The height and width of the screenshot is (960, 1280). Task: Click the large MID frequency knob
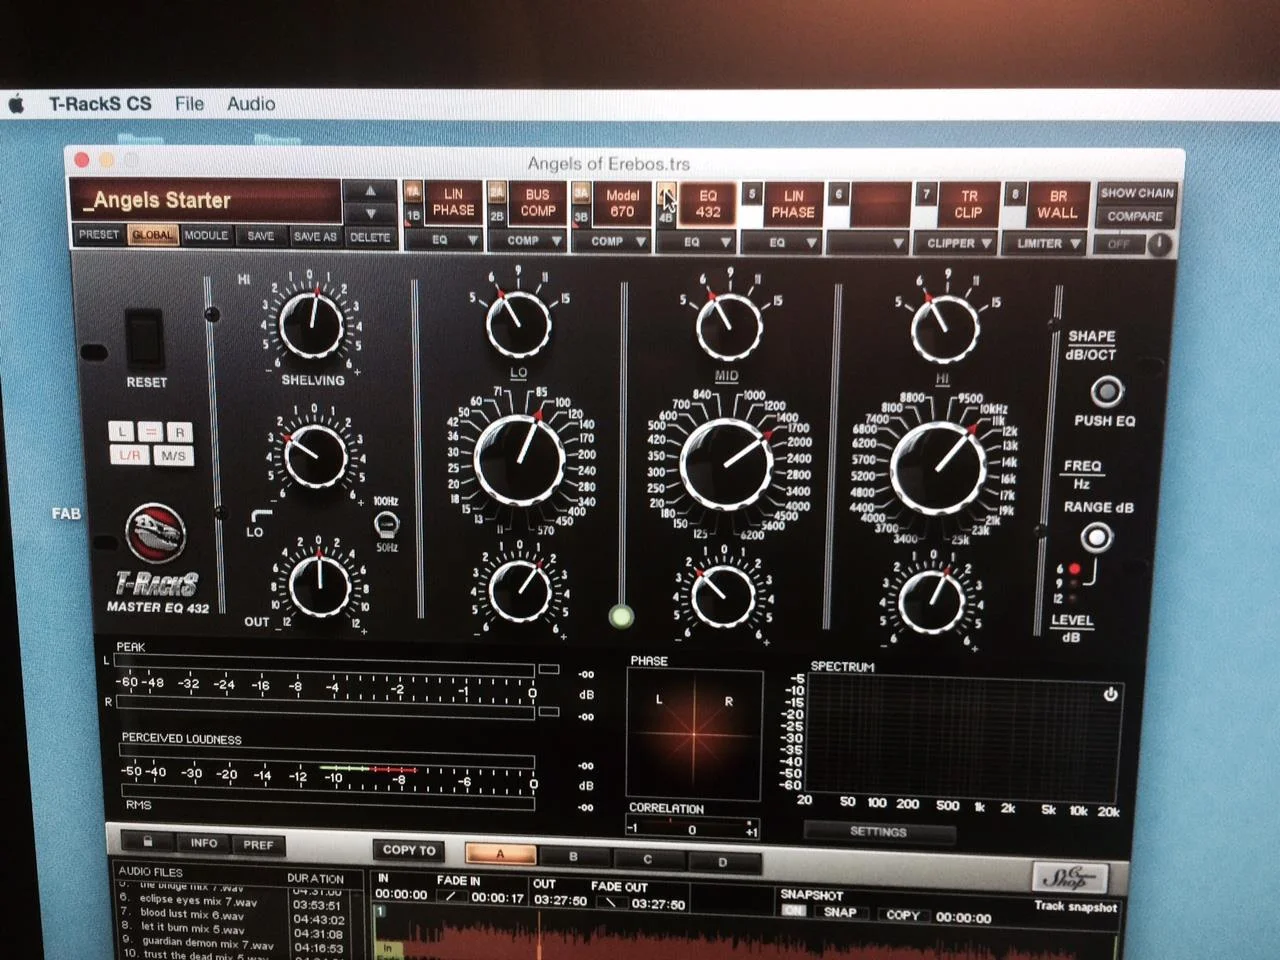coord(726,466)
